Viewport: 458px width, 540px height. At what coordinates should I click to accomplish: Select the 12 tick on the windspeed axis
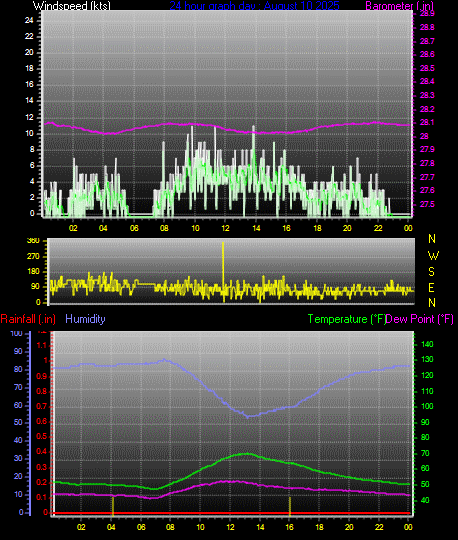pos(29,117)
